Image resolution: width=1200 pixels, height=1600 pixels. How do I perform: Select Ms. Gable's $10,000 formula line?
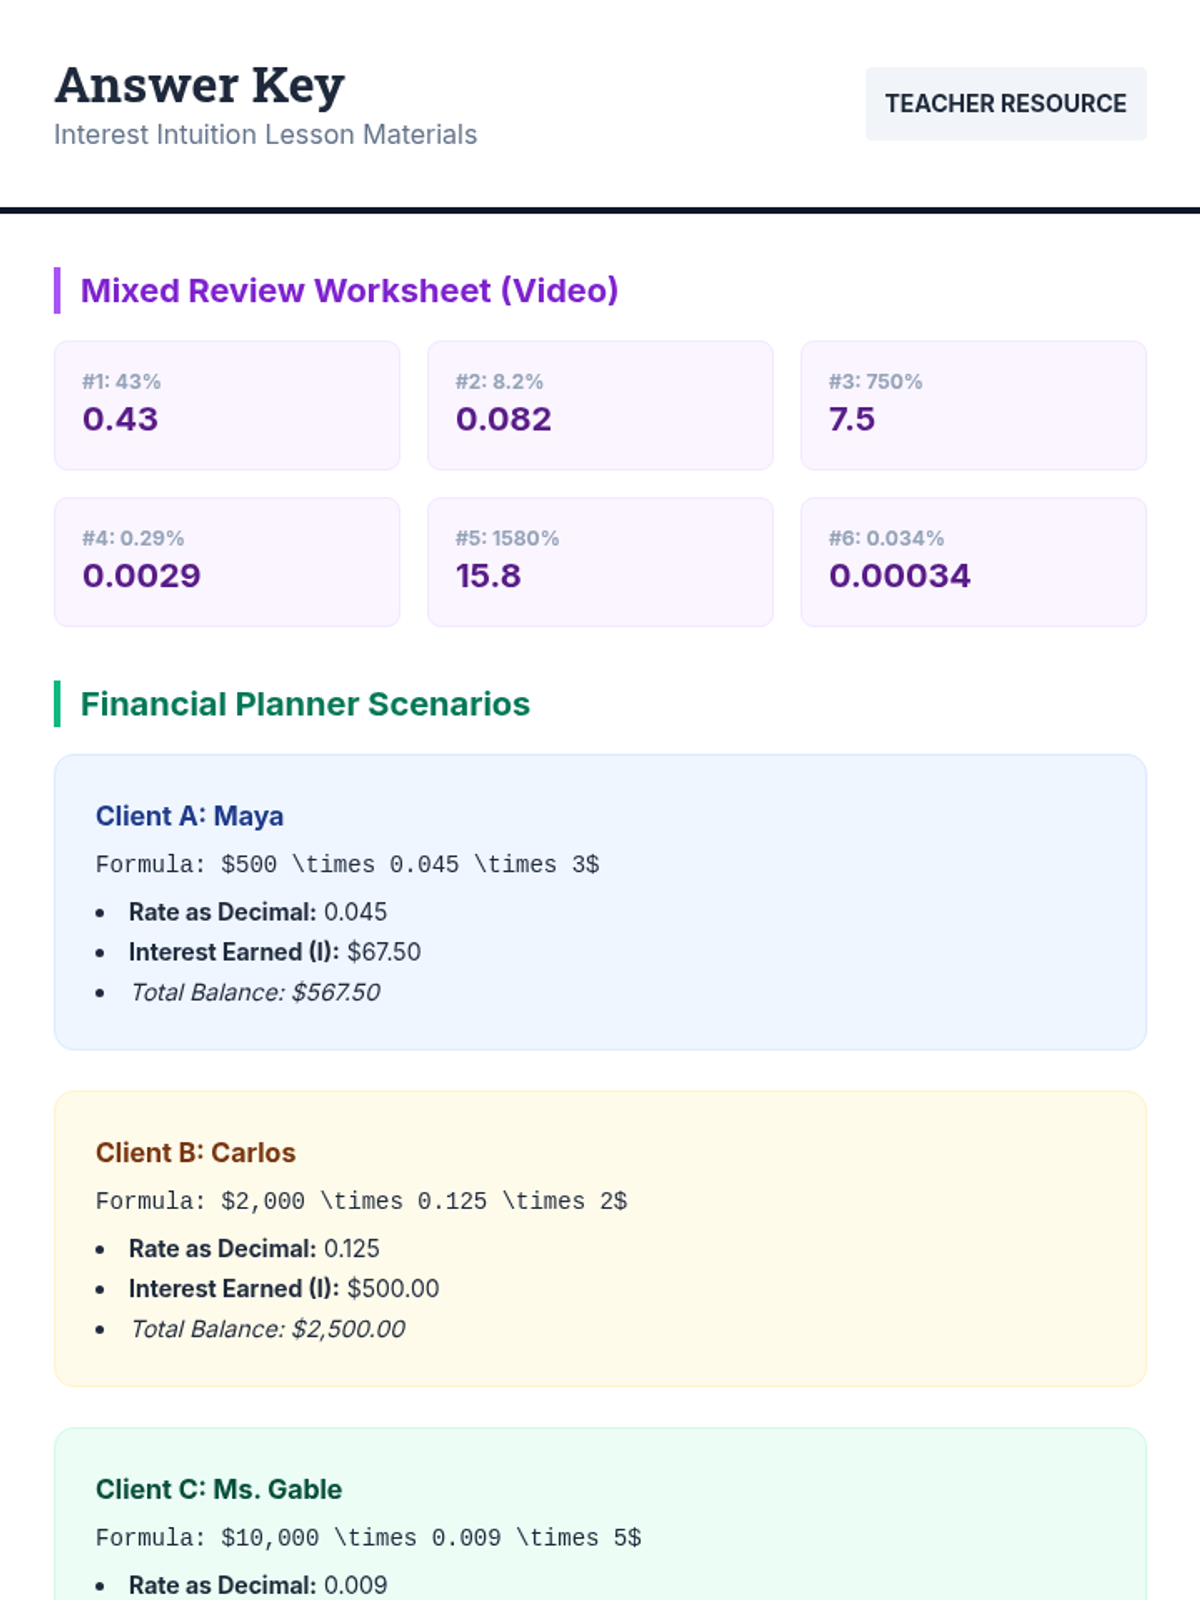coord(368,1538)
